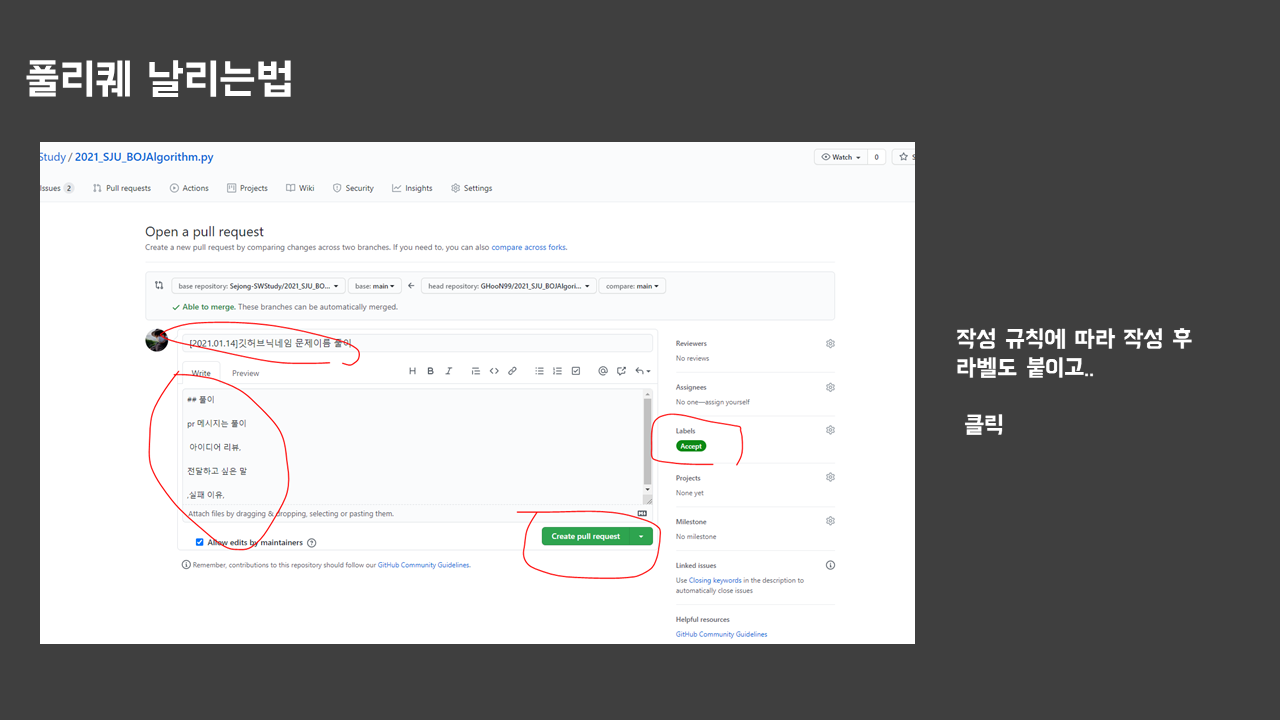Insert a bulleted list
The height and width of the screenshot is (720, 1280).
539,371
